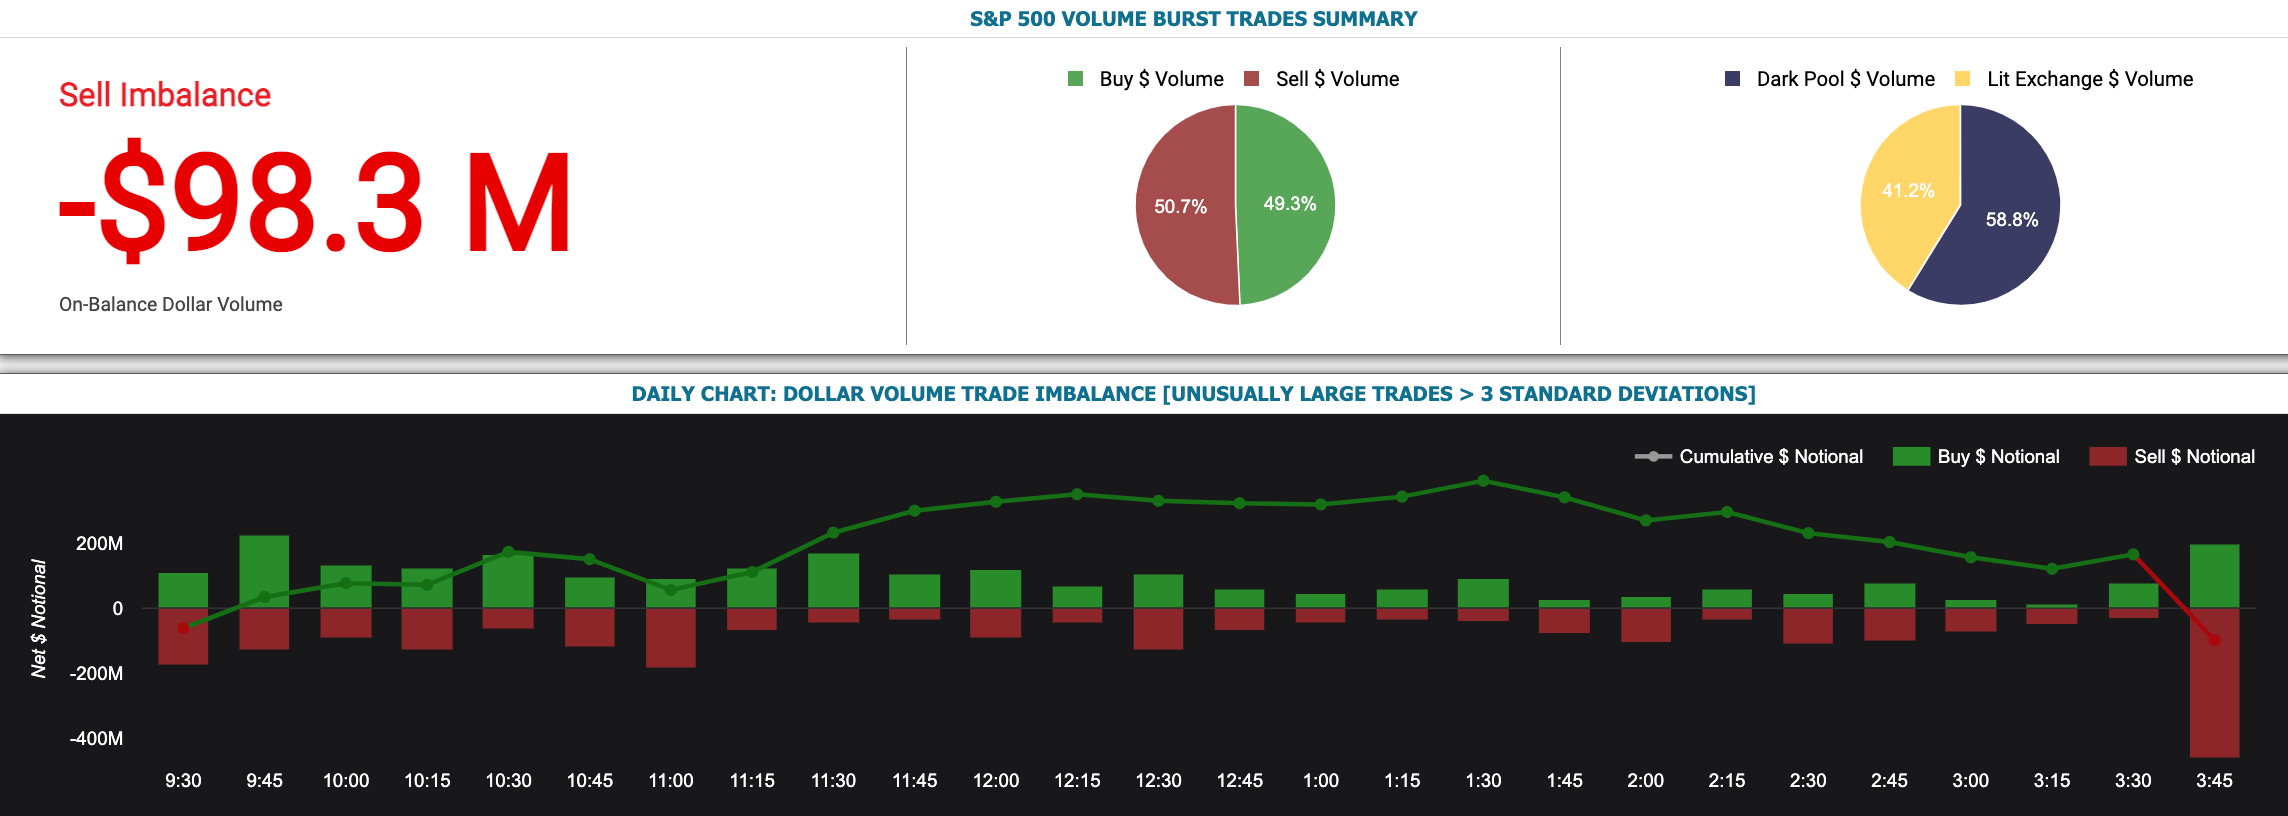Viewport: 2288px width, 816px height.
Task: Toggle the Sell $ Volume legend entry
Action: point(1321,79)
